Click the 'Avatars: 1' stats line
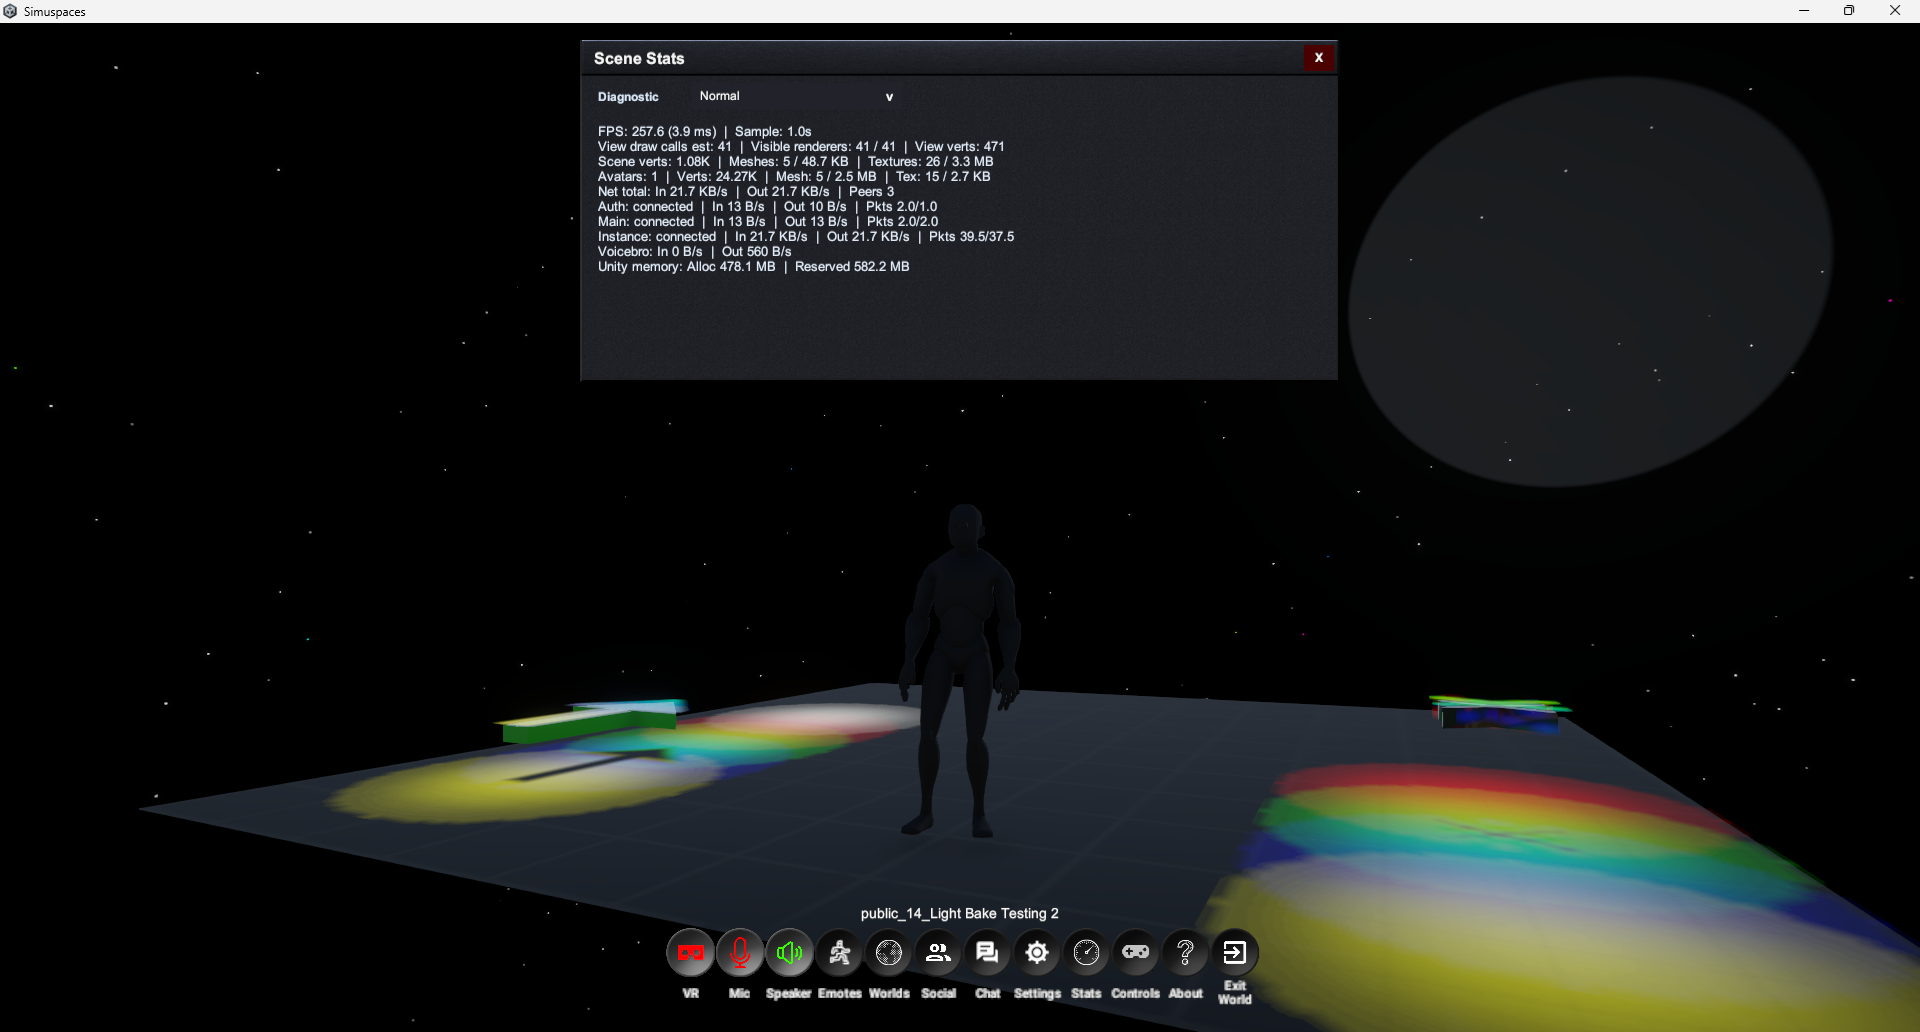The height and width of the screenshot is (1032, 1920). (x=794, y=177)
